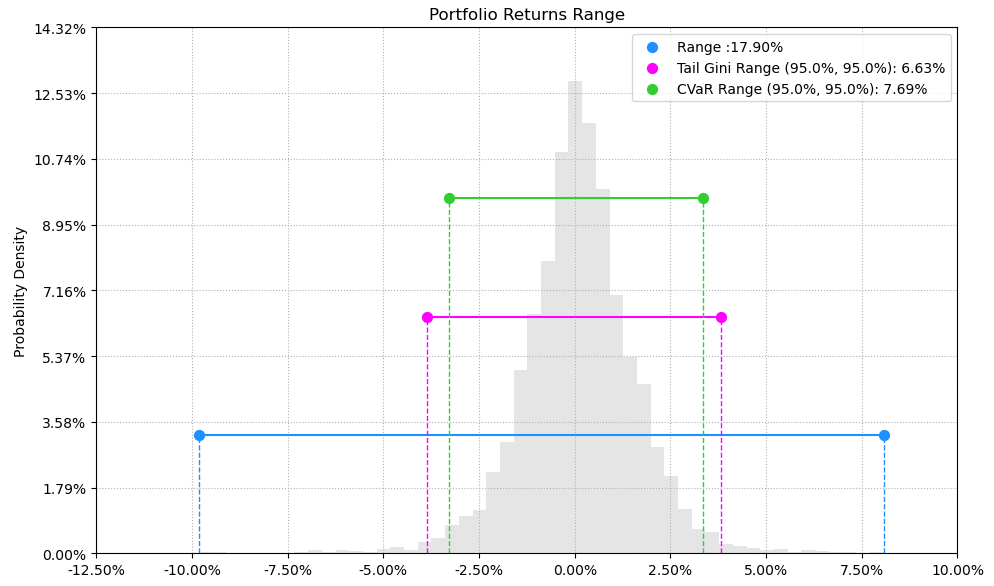Click the magenta Tail Gini legend marker
This screenshot has height=586, width=994.
click(652, 68)
